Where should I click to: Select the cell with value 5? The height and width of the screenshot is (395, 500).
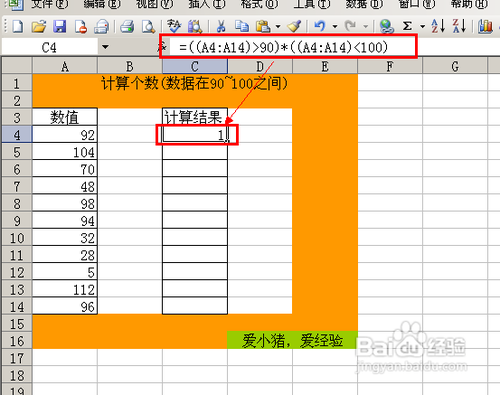[65, 272]
